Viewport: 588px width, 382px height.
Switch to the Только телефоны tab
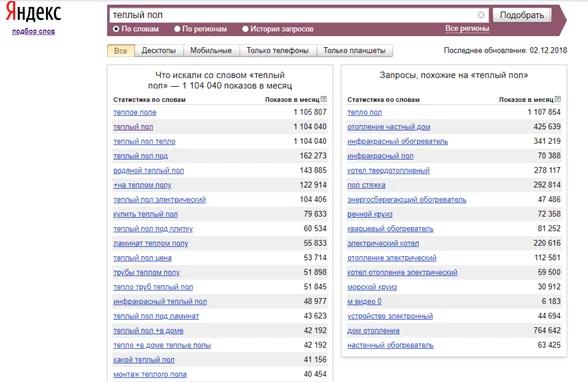point(278,51)
